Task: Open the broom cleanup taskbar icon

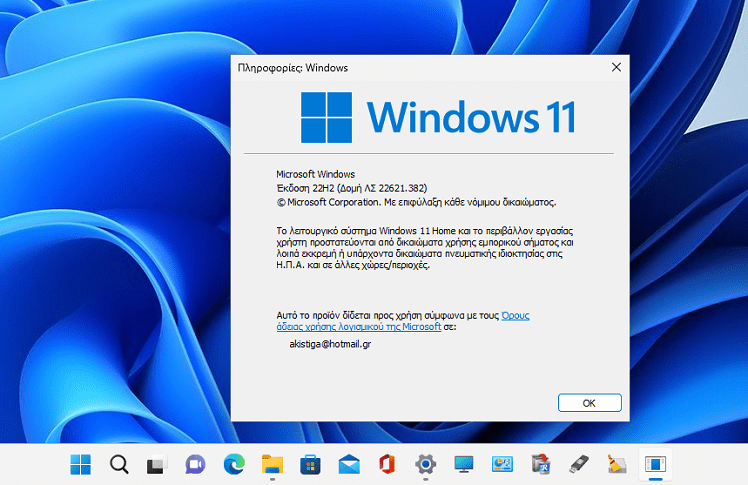Action: point(617,464)
